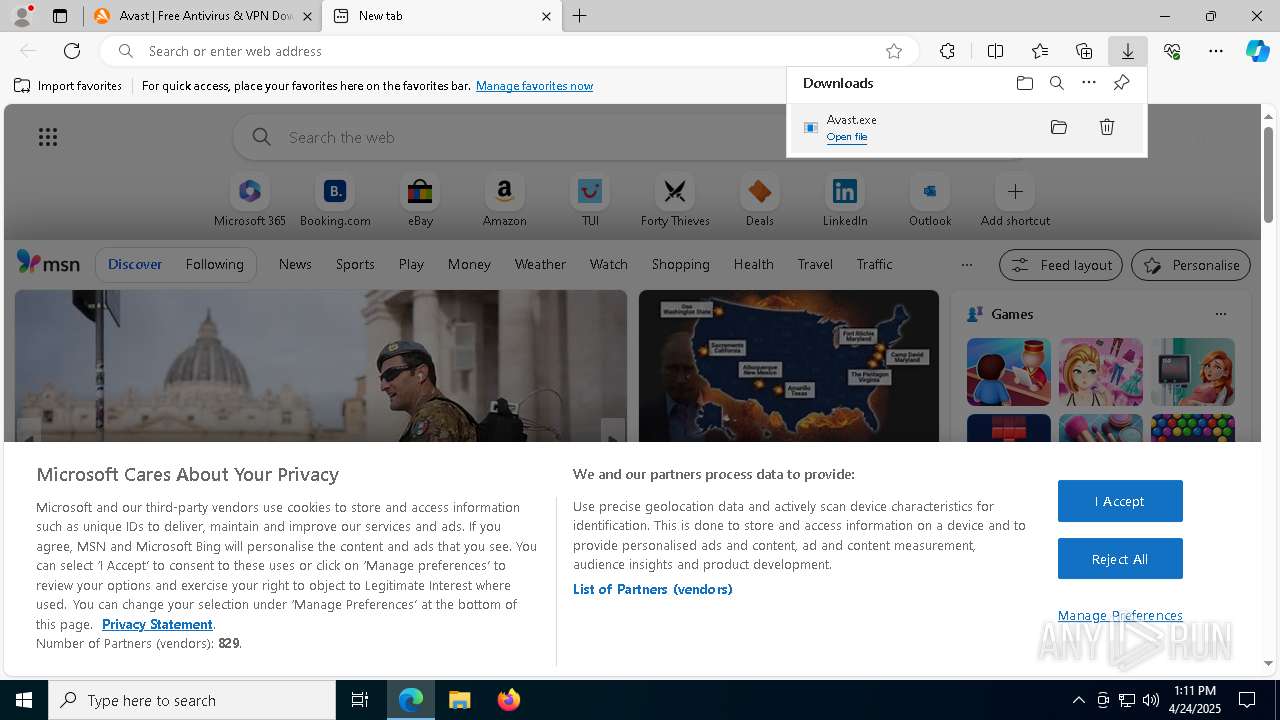Search downloads magnifier icon
1280x720 pixels.
1056,83
